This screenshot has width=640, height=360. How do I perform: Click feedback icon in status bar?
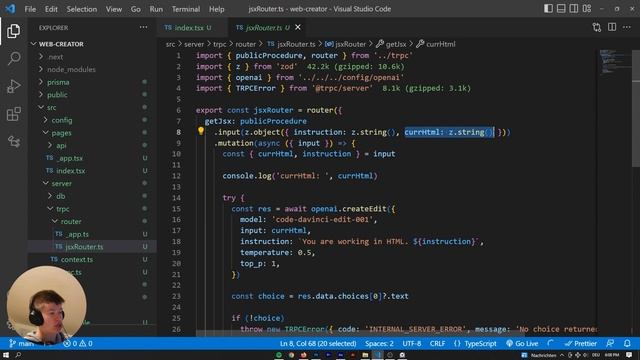[x=610, y=344]
